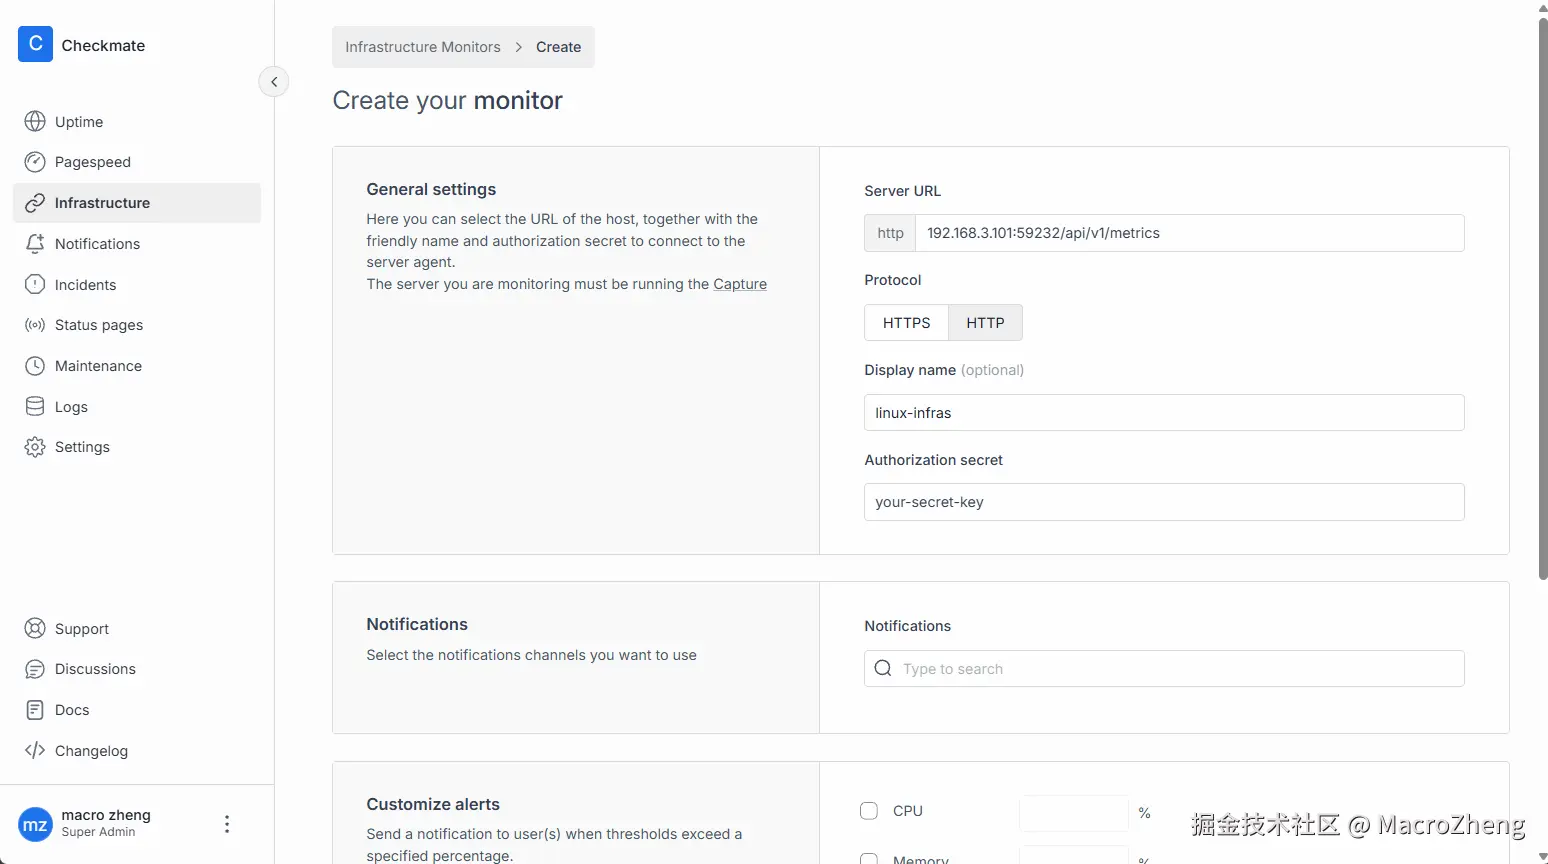Click the Notifications bell icon in sidebar
The image size is (1548, 864).
35,244
